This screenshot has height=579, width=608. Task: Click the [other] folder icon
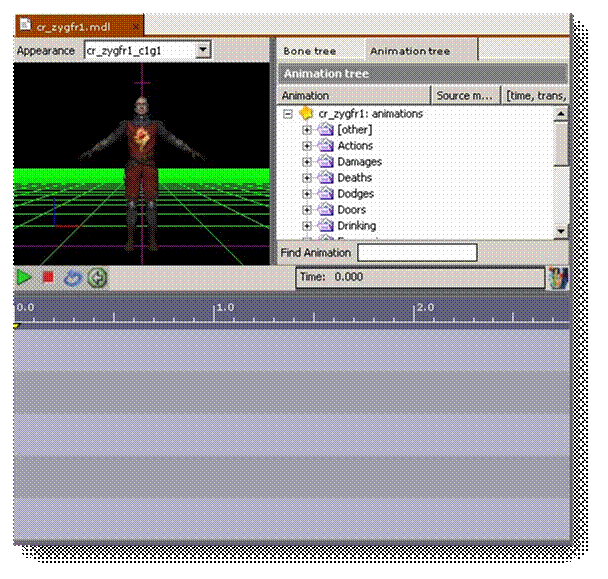pyautogui.click(x=325, y=129)
